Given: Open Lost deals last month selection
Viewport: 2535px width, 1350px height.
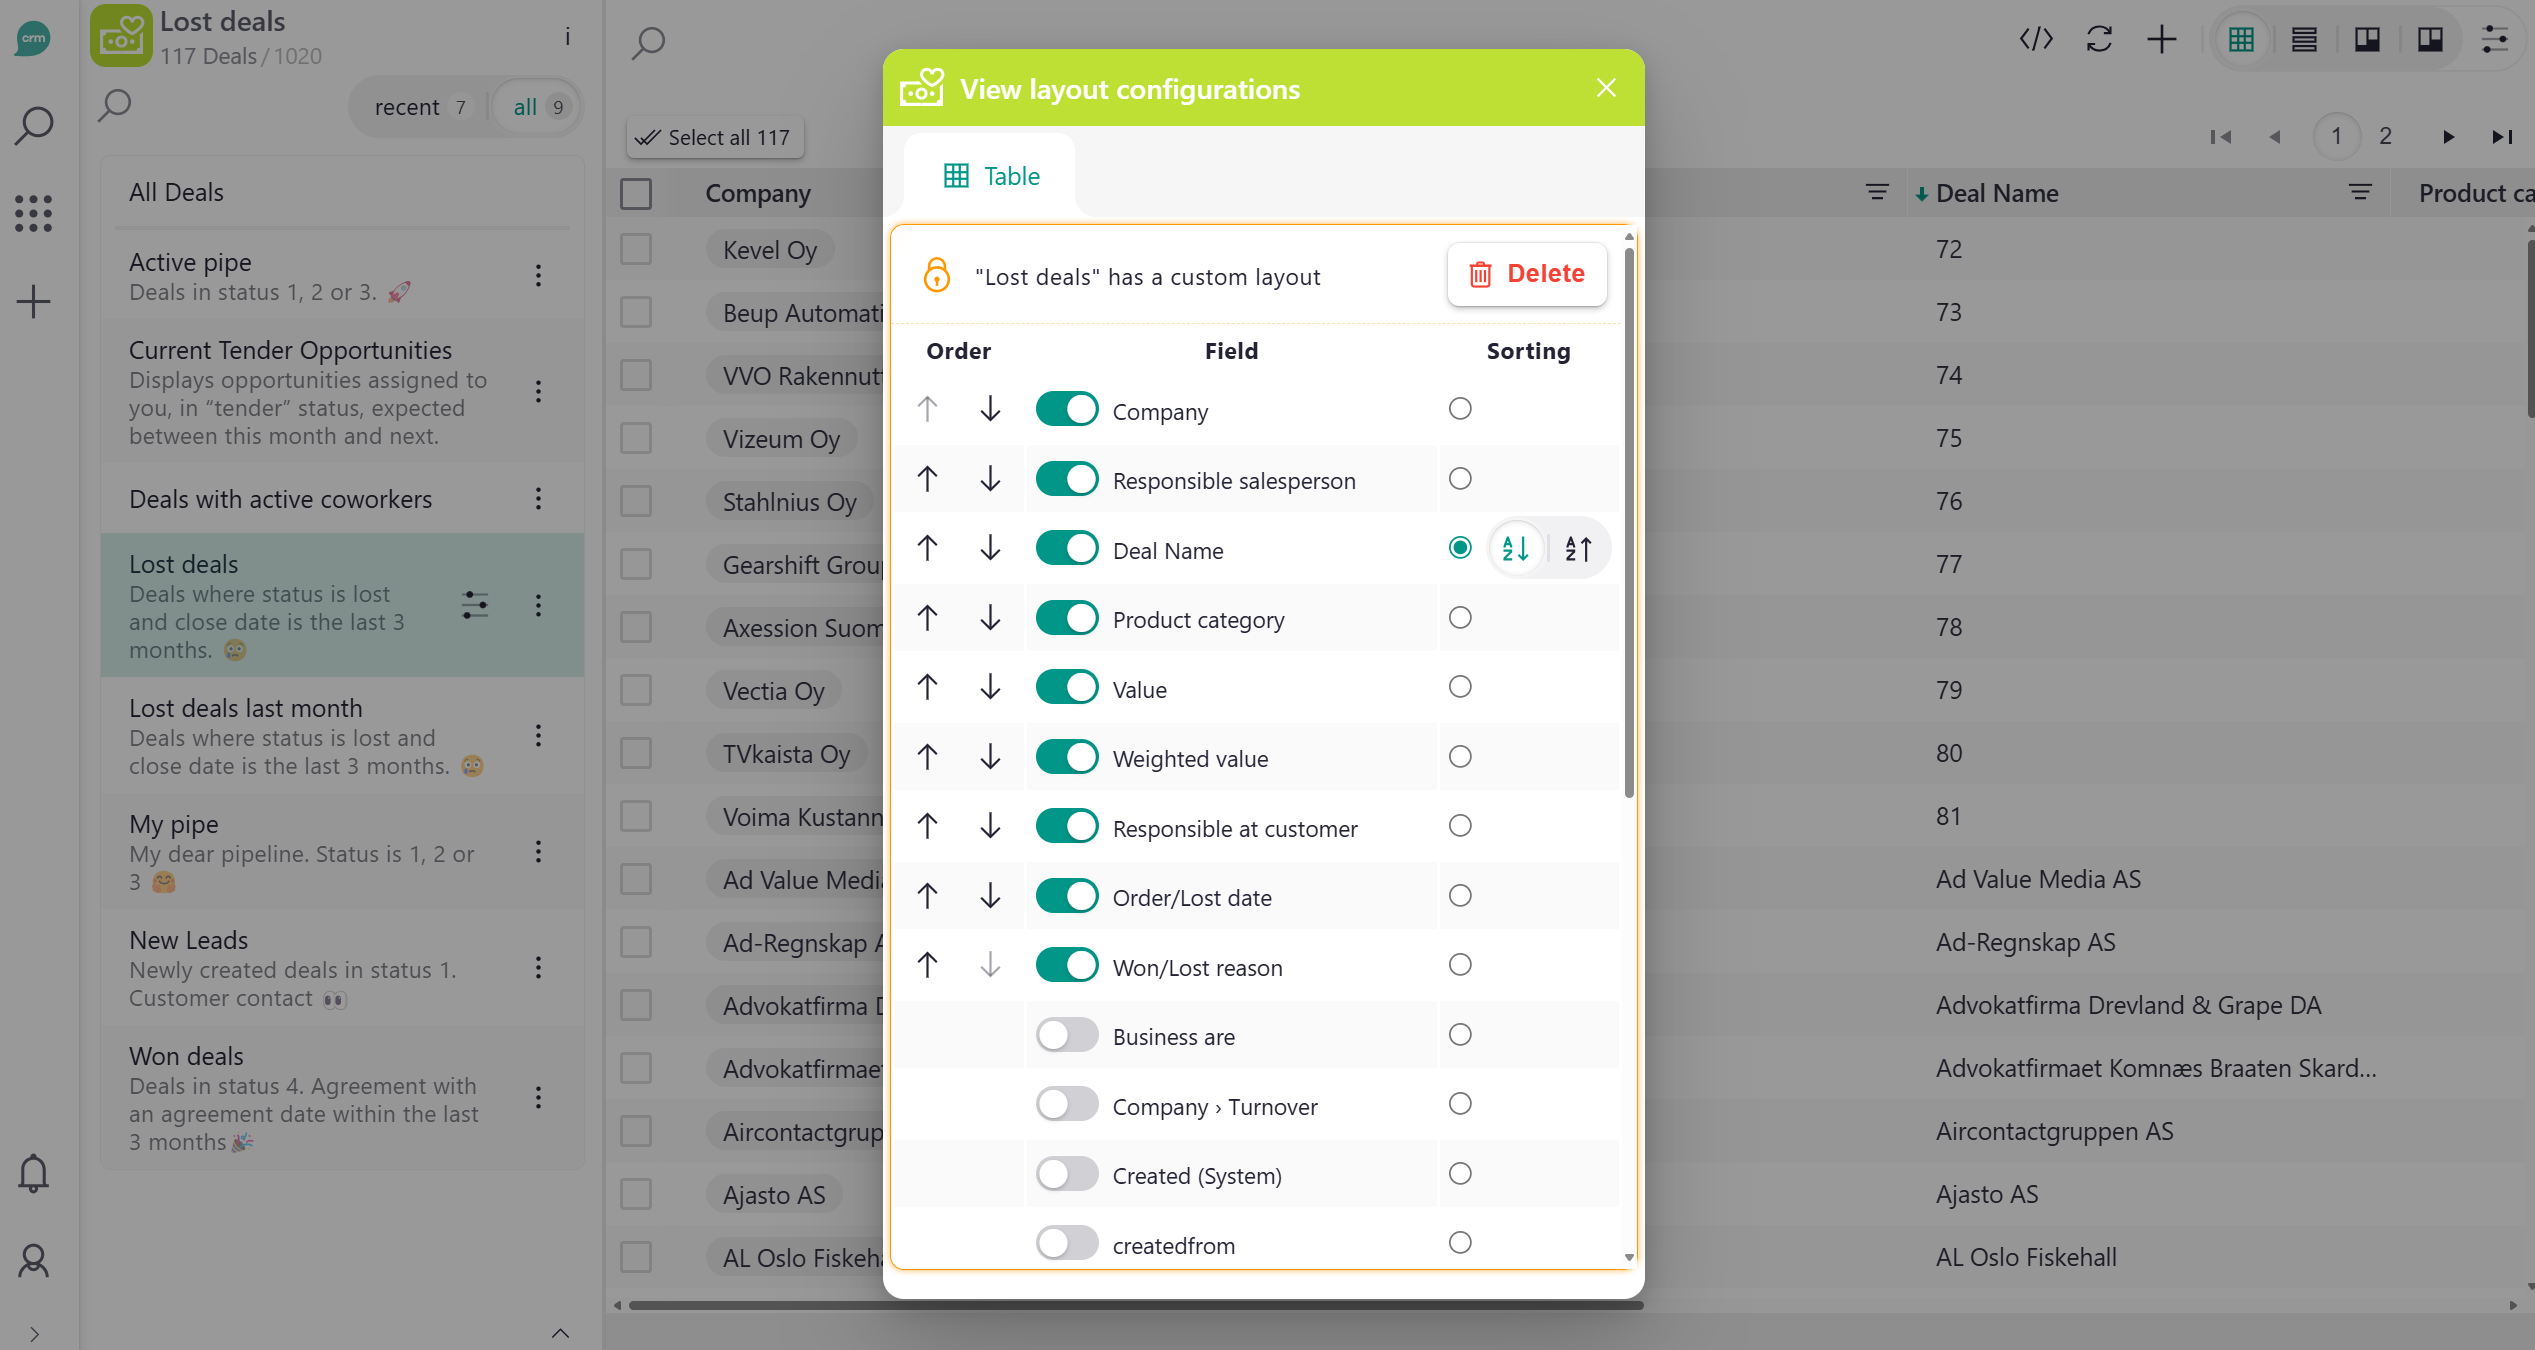Looking at the screenshot, I should pyautogui.click(x=343, y=736).
